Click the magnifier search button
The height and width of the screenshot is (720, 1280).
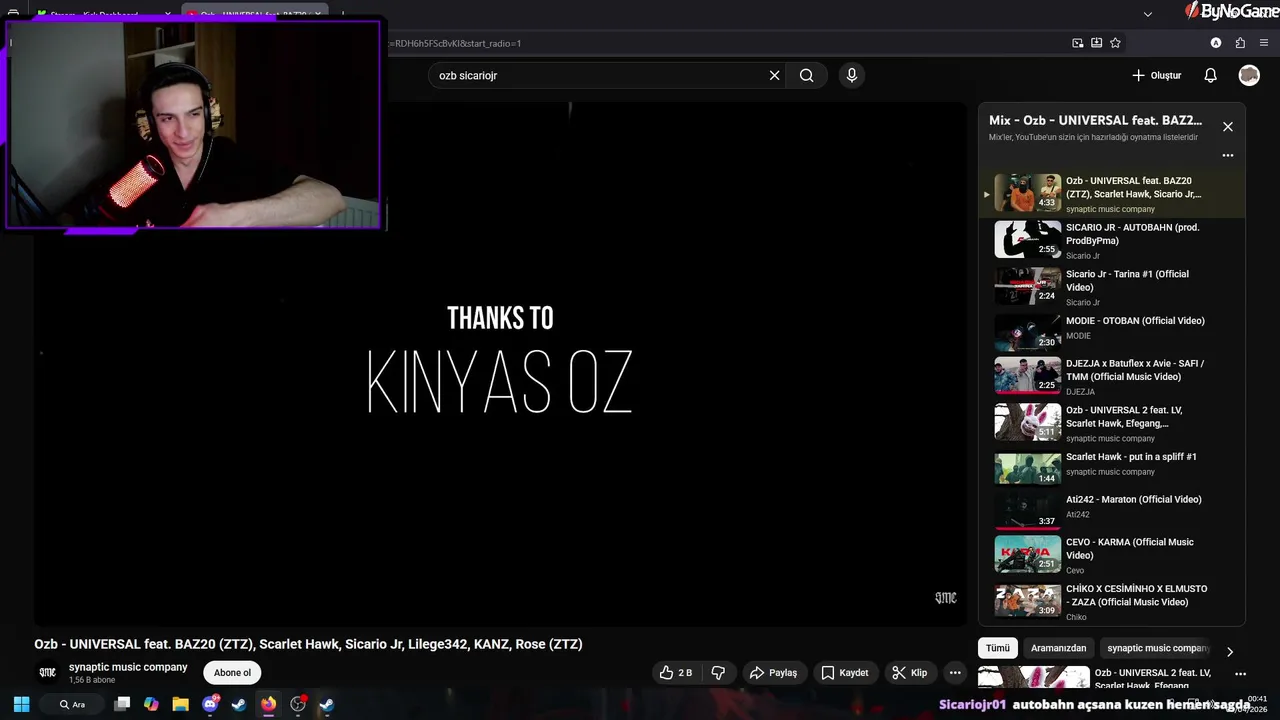click(x=806, y=75)
